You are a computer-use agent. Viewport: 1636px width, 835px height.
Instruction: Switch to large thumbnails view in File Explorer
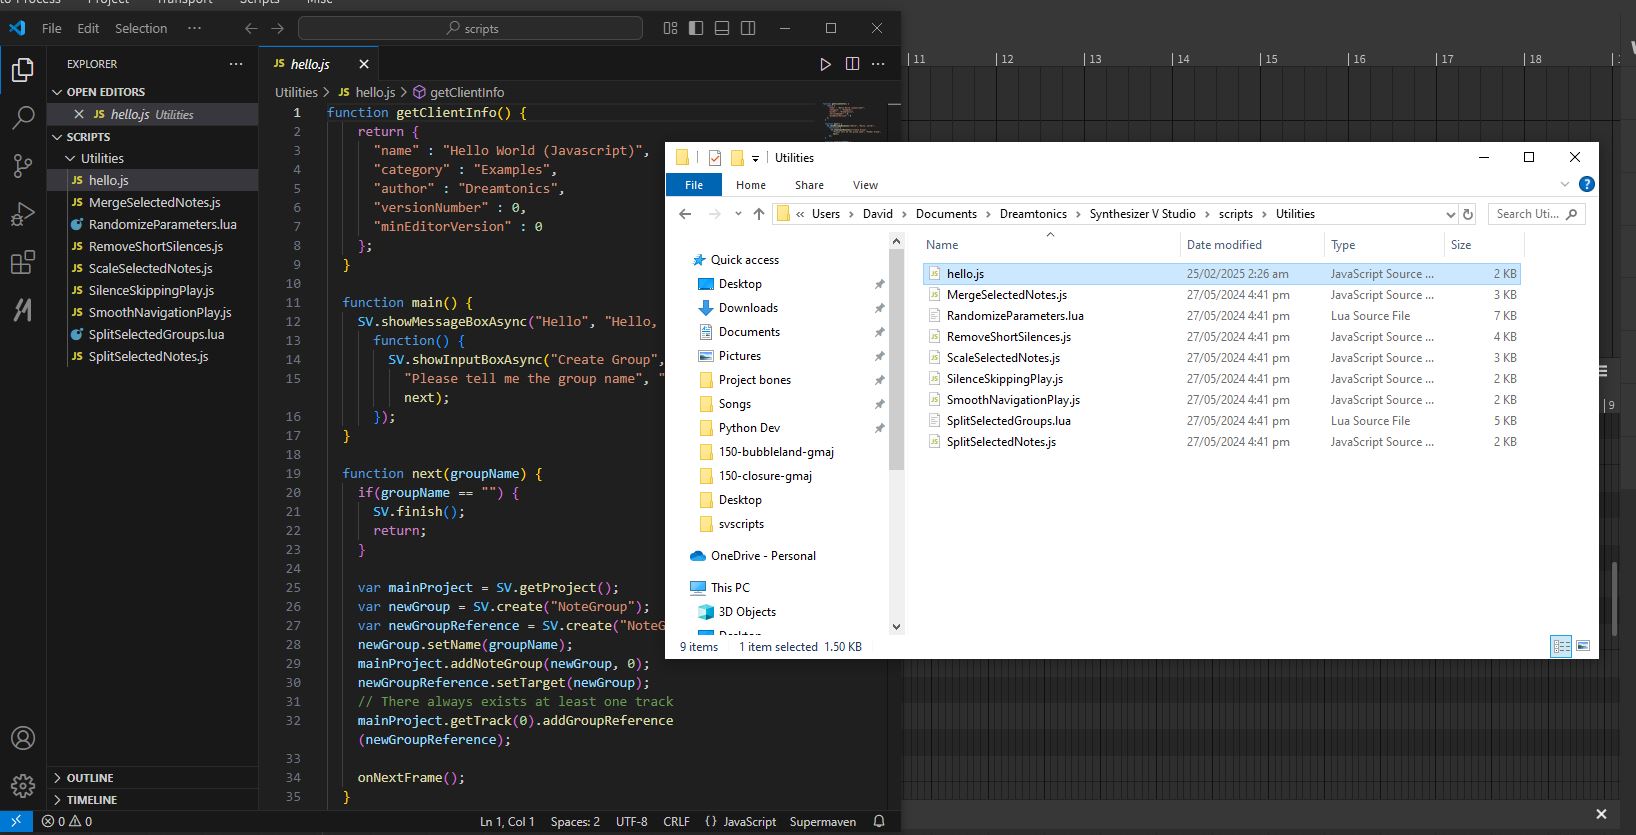[1583, 647]
